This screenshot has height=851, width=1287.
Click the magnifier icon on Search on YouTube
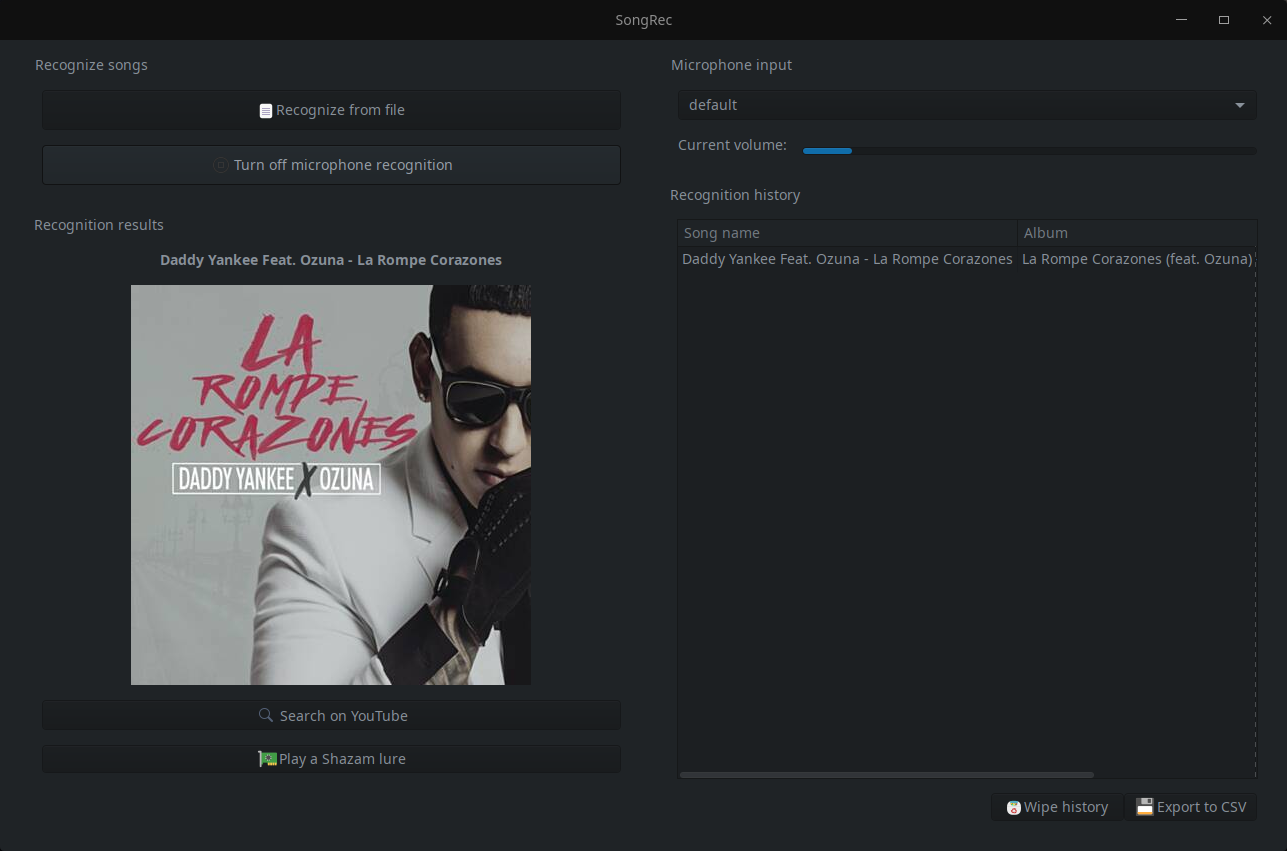point(266,715)
